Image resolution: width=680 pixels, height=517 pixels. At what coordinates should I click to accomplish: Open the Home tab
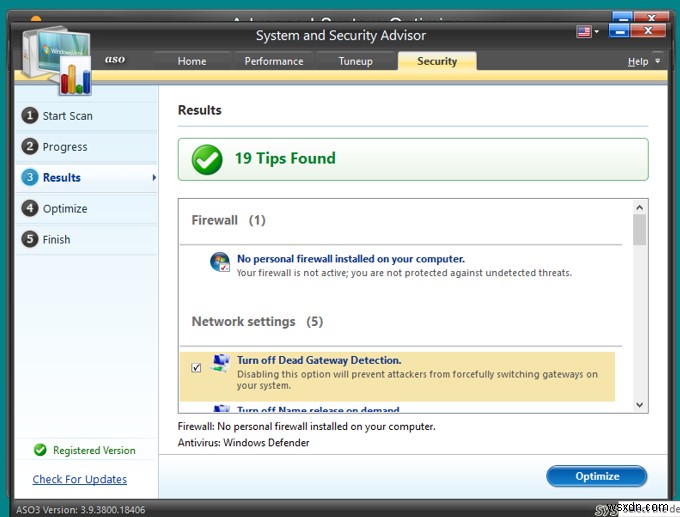tap(192, 61)
